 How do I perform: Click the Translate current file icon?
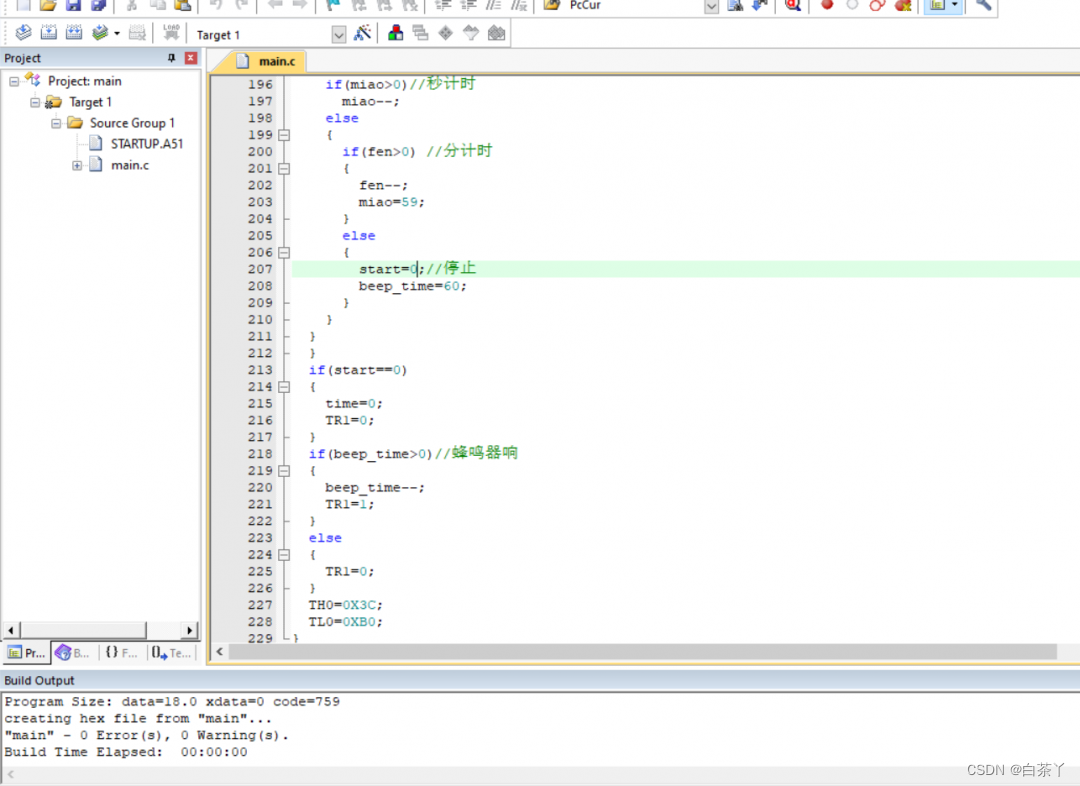[24, 34]
